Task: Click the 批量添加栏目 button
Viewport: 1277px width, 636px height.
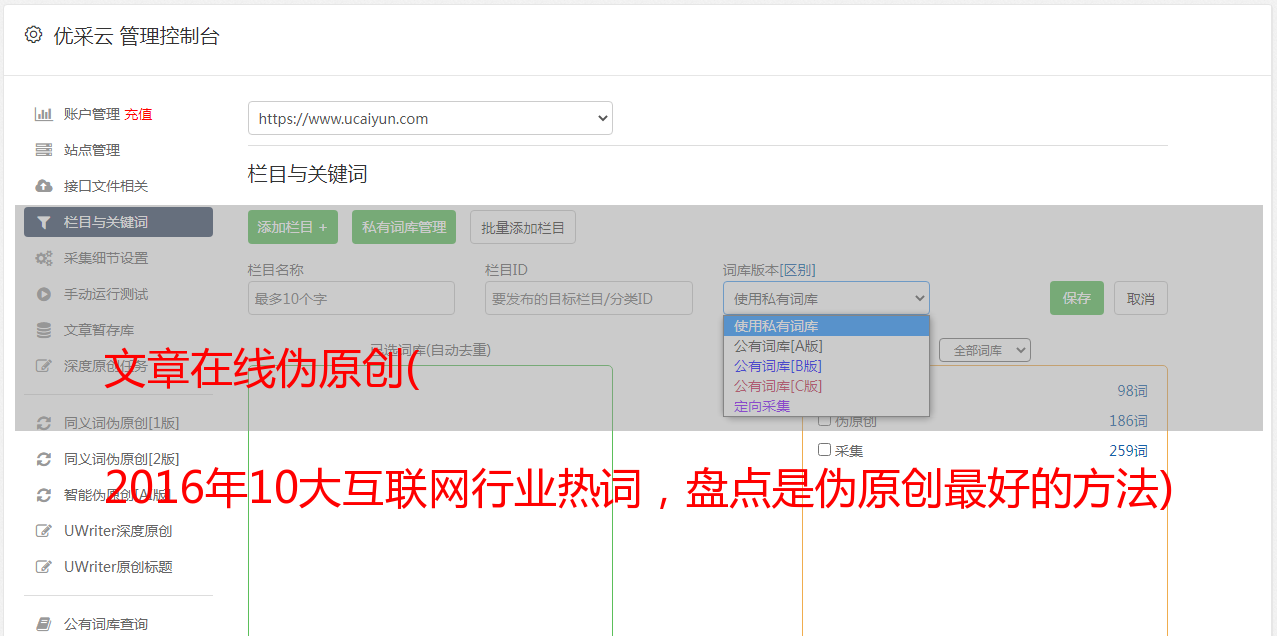Action: pyautogui.click(x=523, y=227)
